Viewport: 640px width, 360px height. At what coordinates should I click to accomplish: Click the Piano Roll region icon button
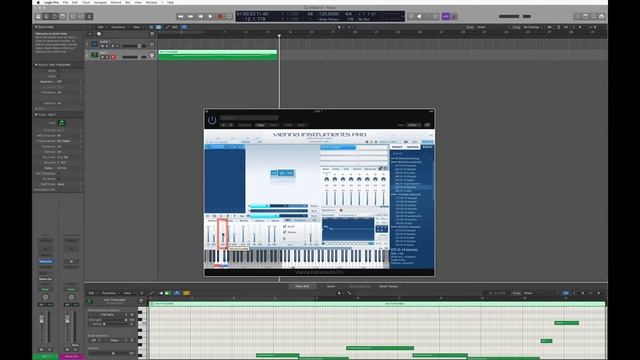coord(89,302)
